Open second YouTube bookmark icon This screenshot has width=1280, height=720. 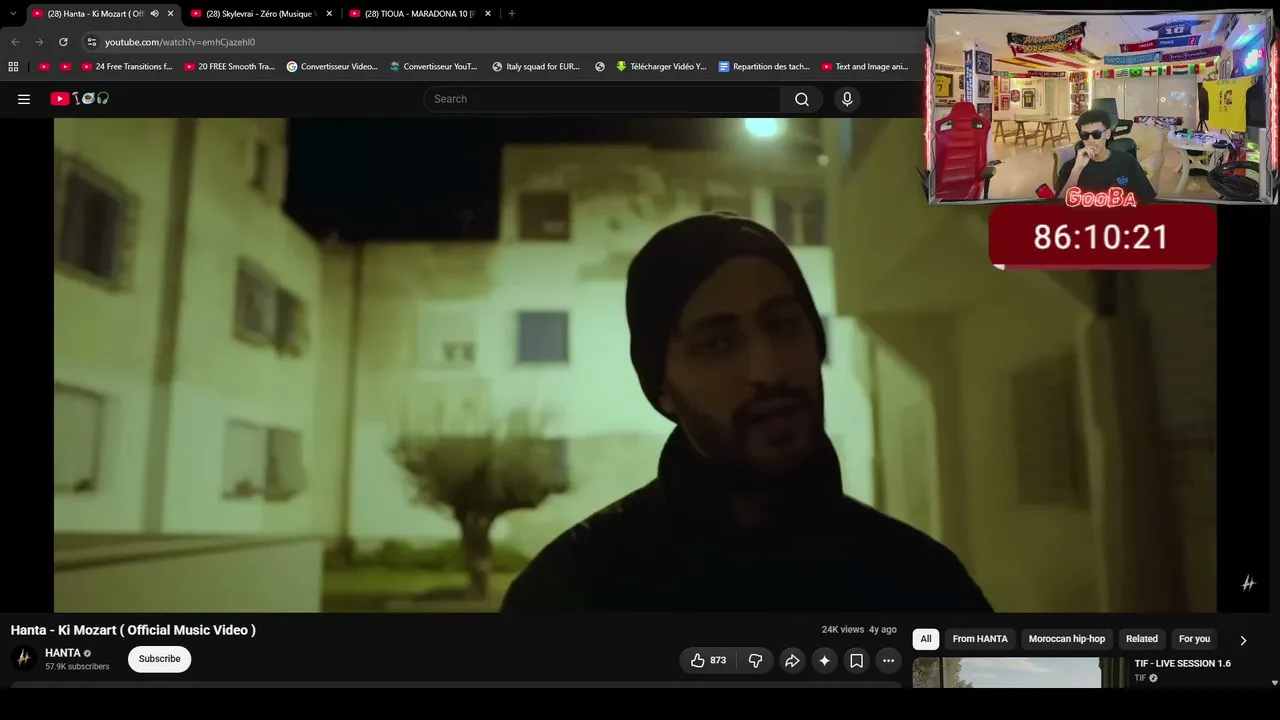pos(66,67)
